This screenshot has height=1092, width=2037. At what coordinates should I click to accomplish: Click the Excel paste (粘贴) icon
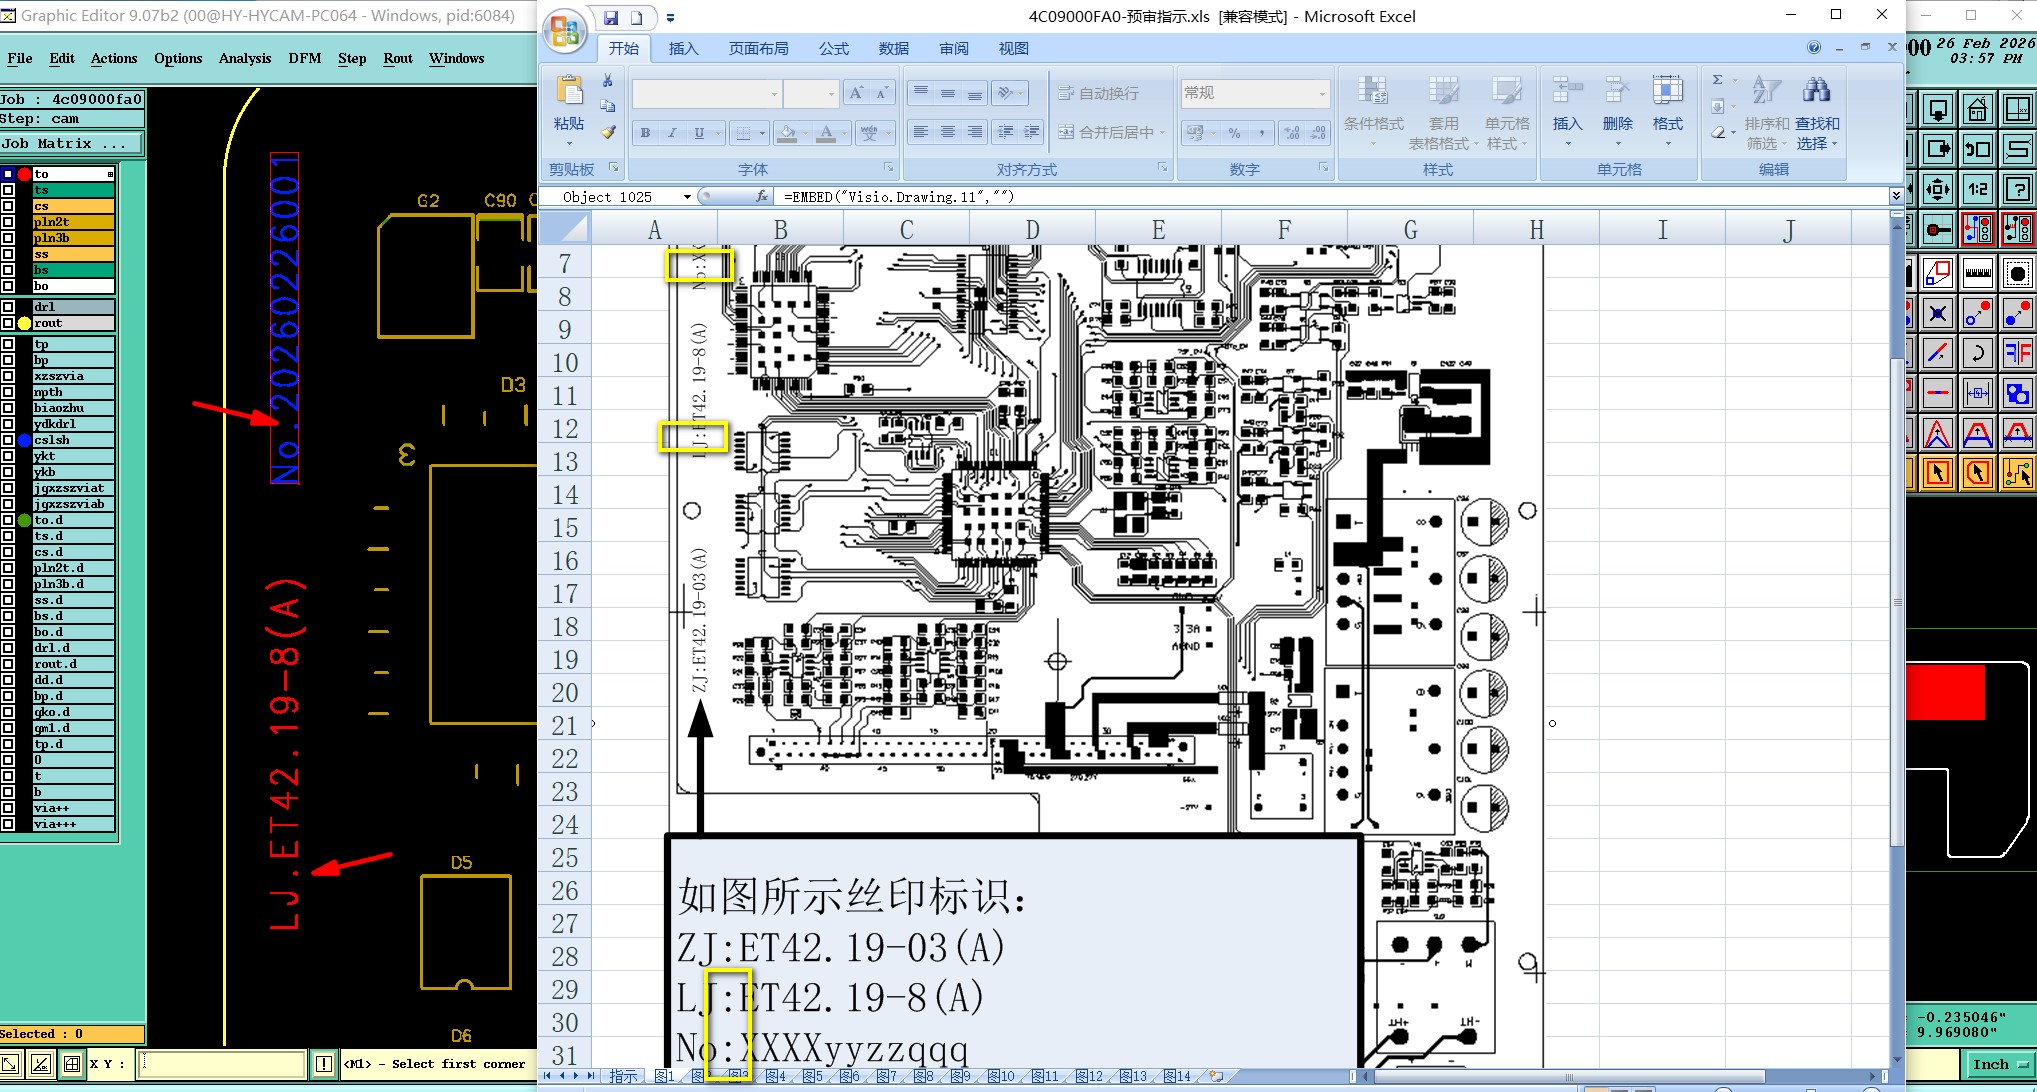click(569, 92)
